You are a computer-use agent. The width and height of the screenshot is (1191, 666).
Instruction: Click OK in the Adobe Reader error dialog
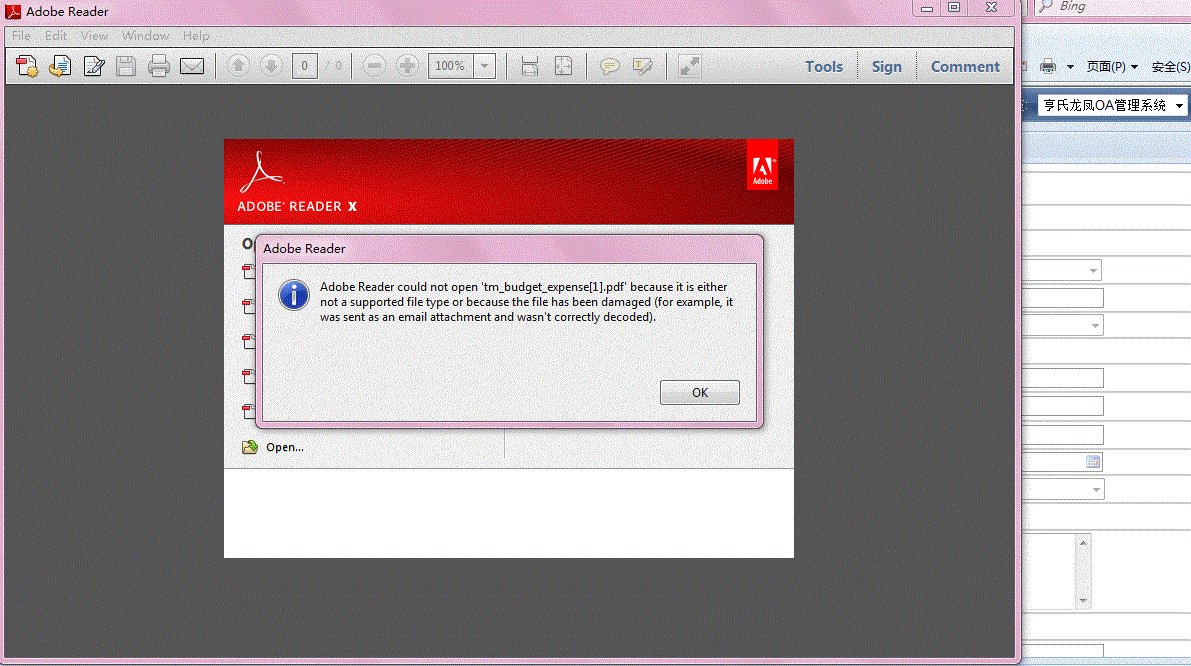pyautogui.click(x=700, y=393)
